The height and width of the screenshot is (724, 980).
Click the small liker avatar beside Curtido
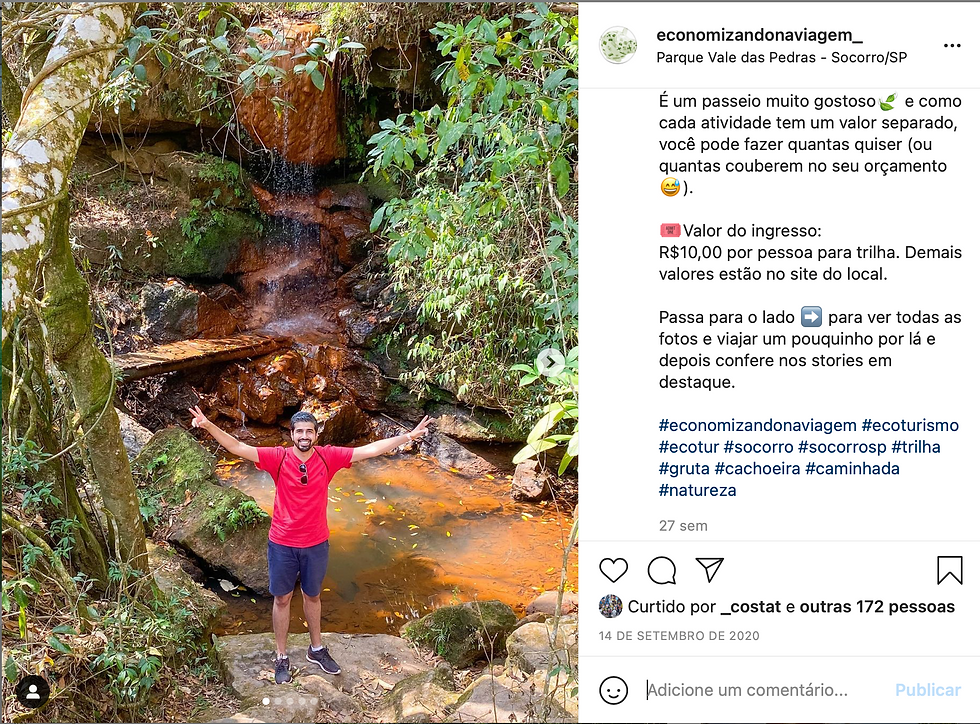pyautogui.click(x=610, y=606)
